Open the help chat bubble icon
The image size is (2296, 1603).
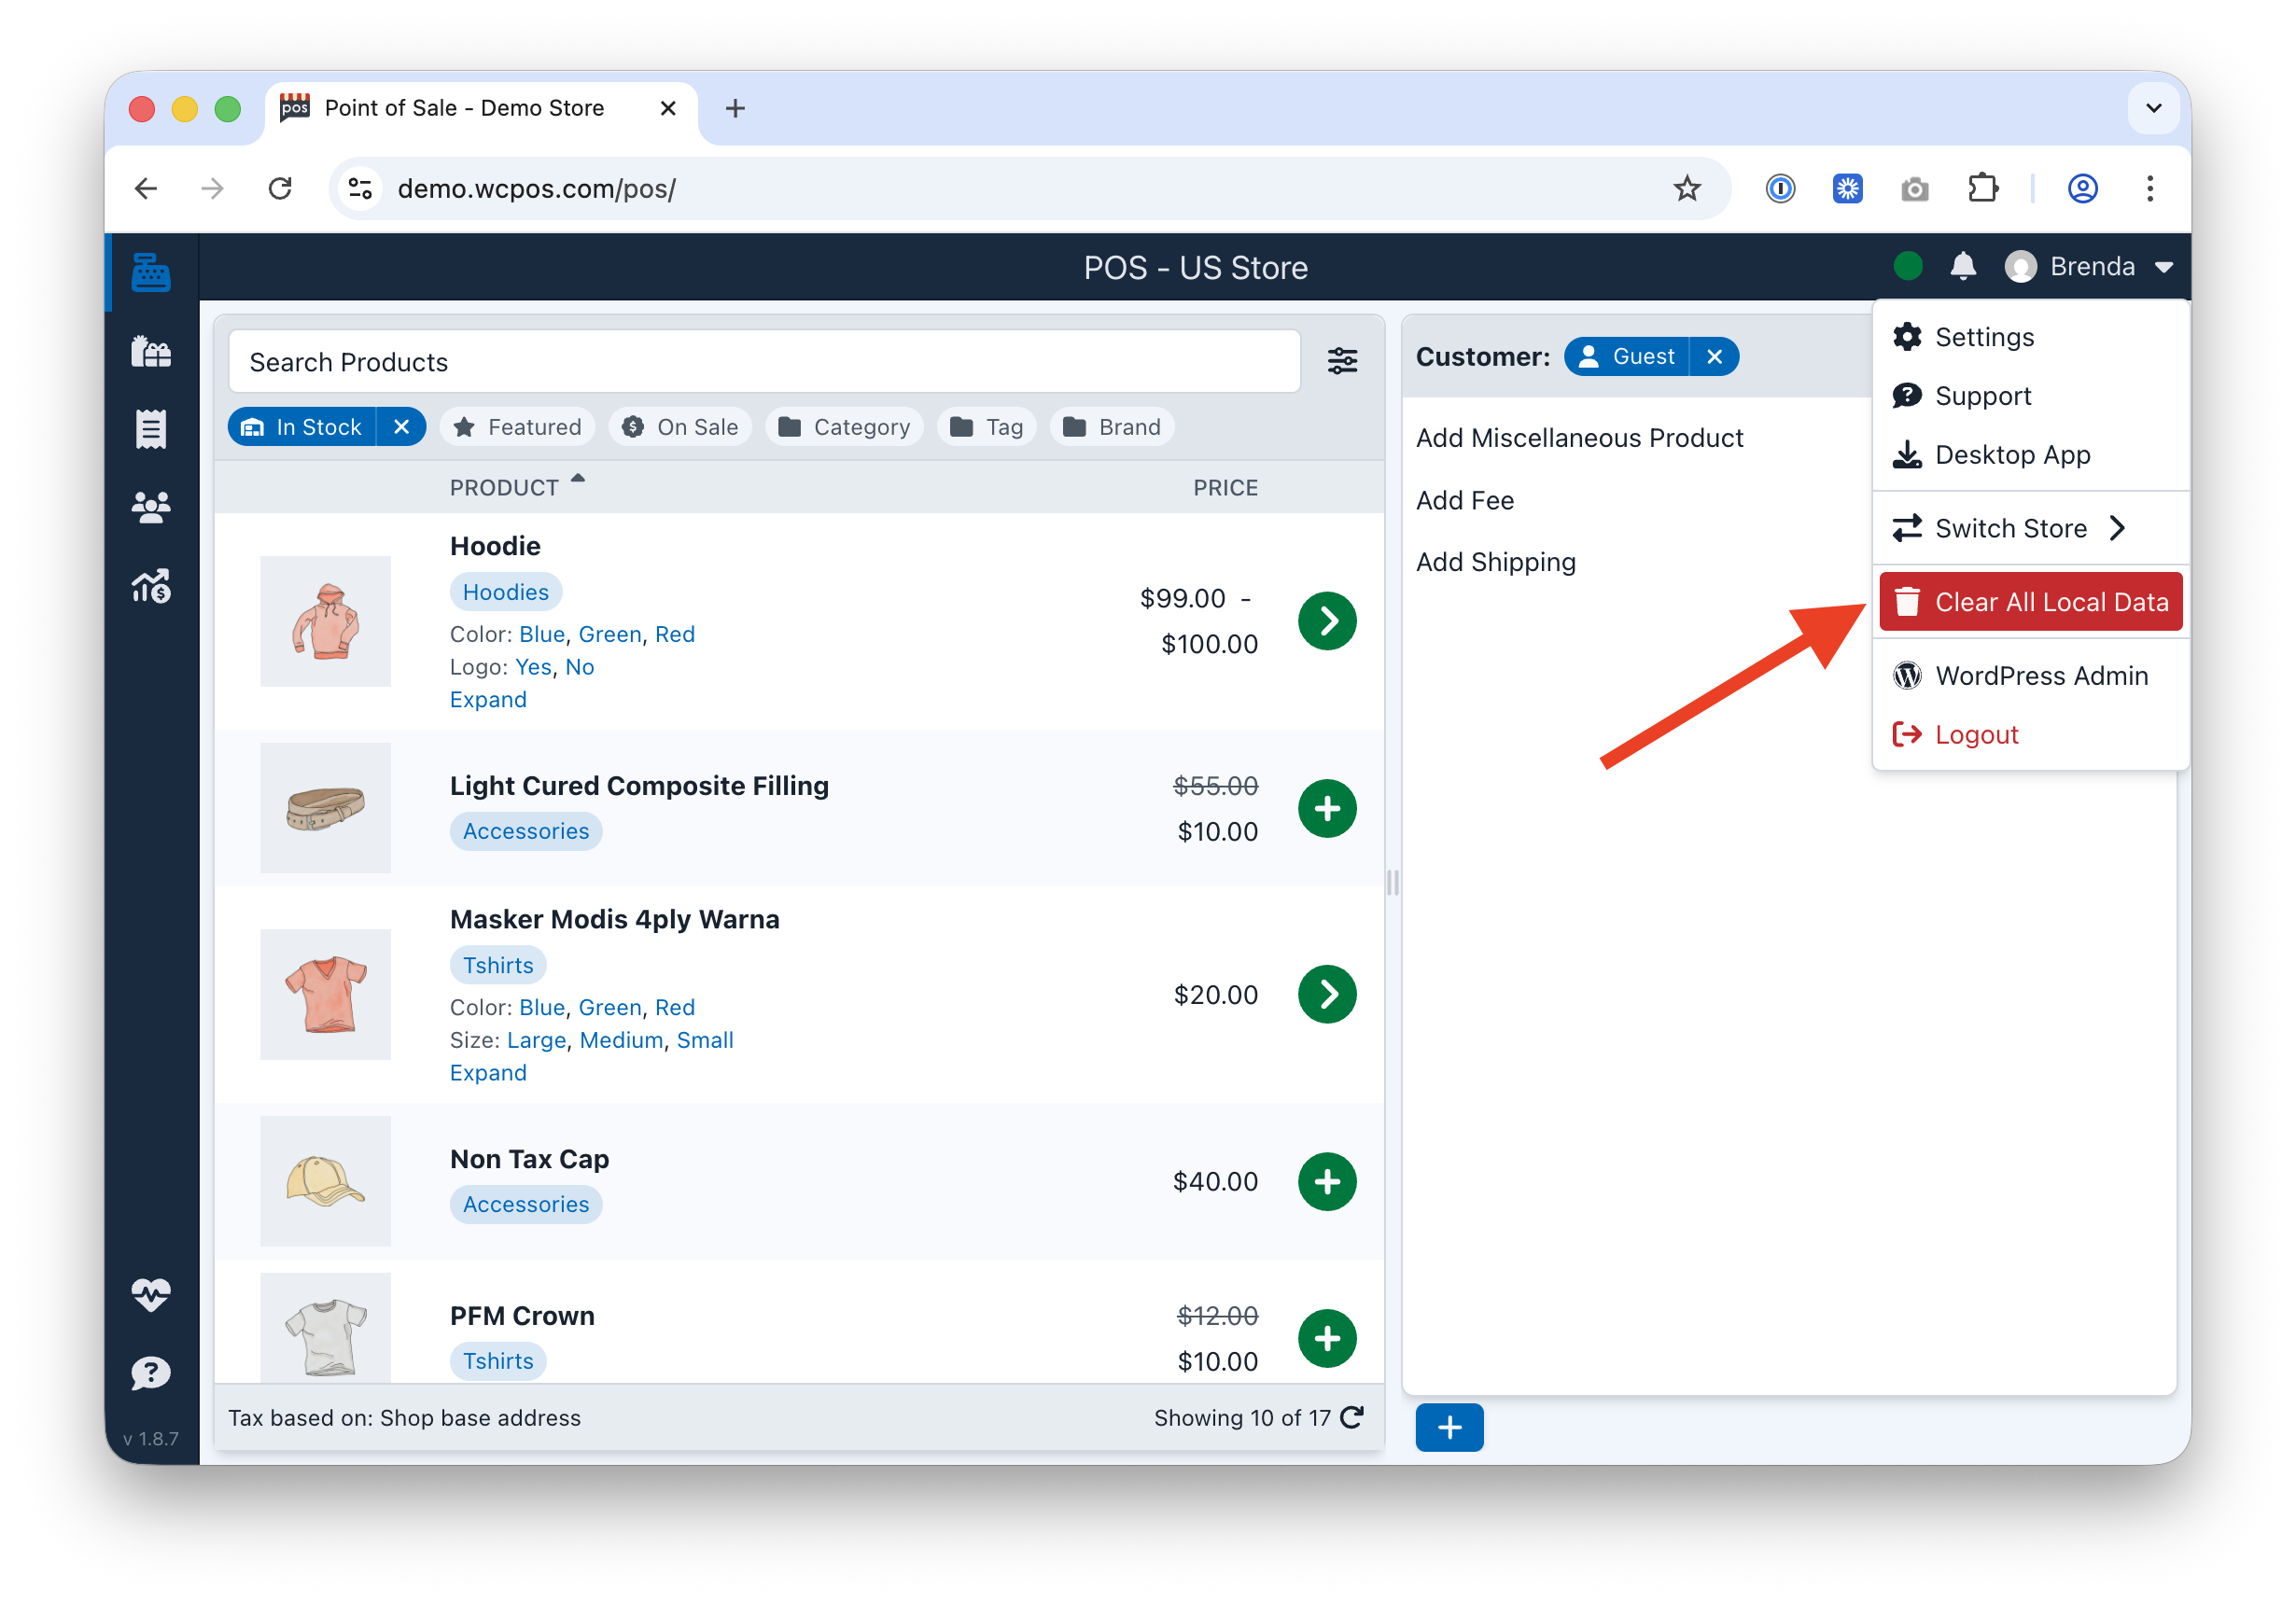150,1372
